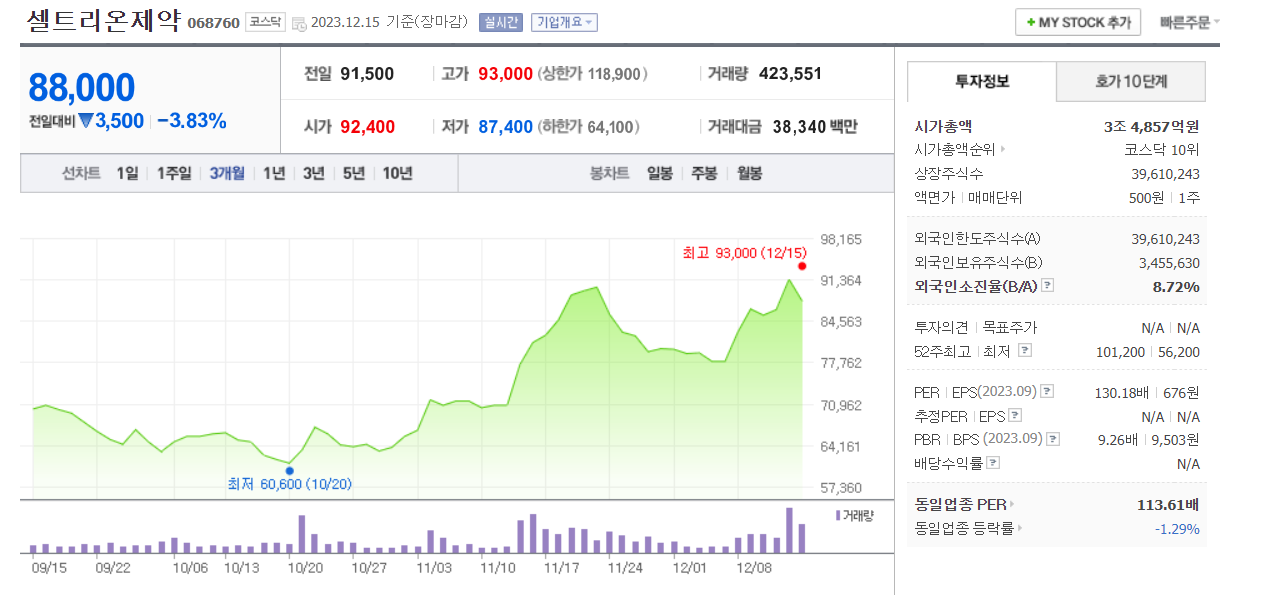Click the 130.18배 PER value

click(x=1123, y=392)
